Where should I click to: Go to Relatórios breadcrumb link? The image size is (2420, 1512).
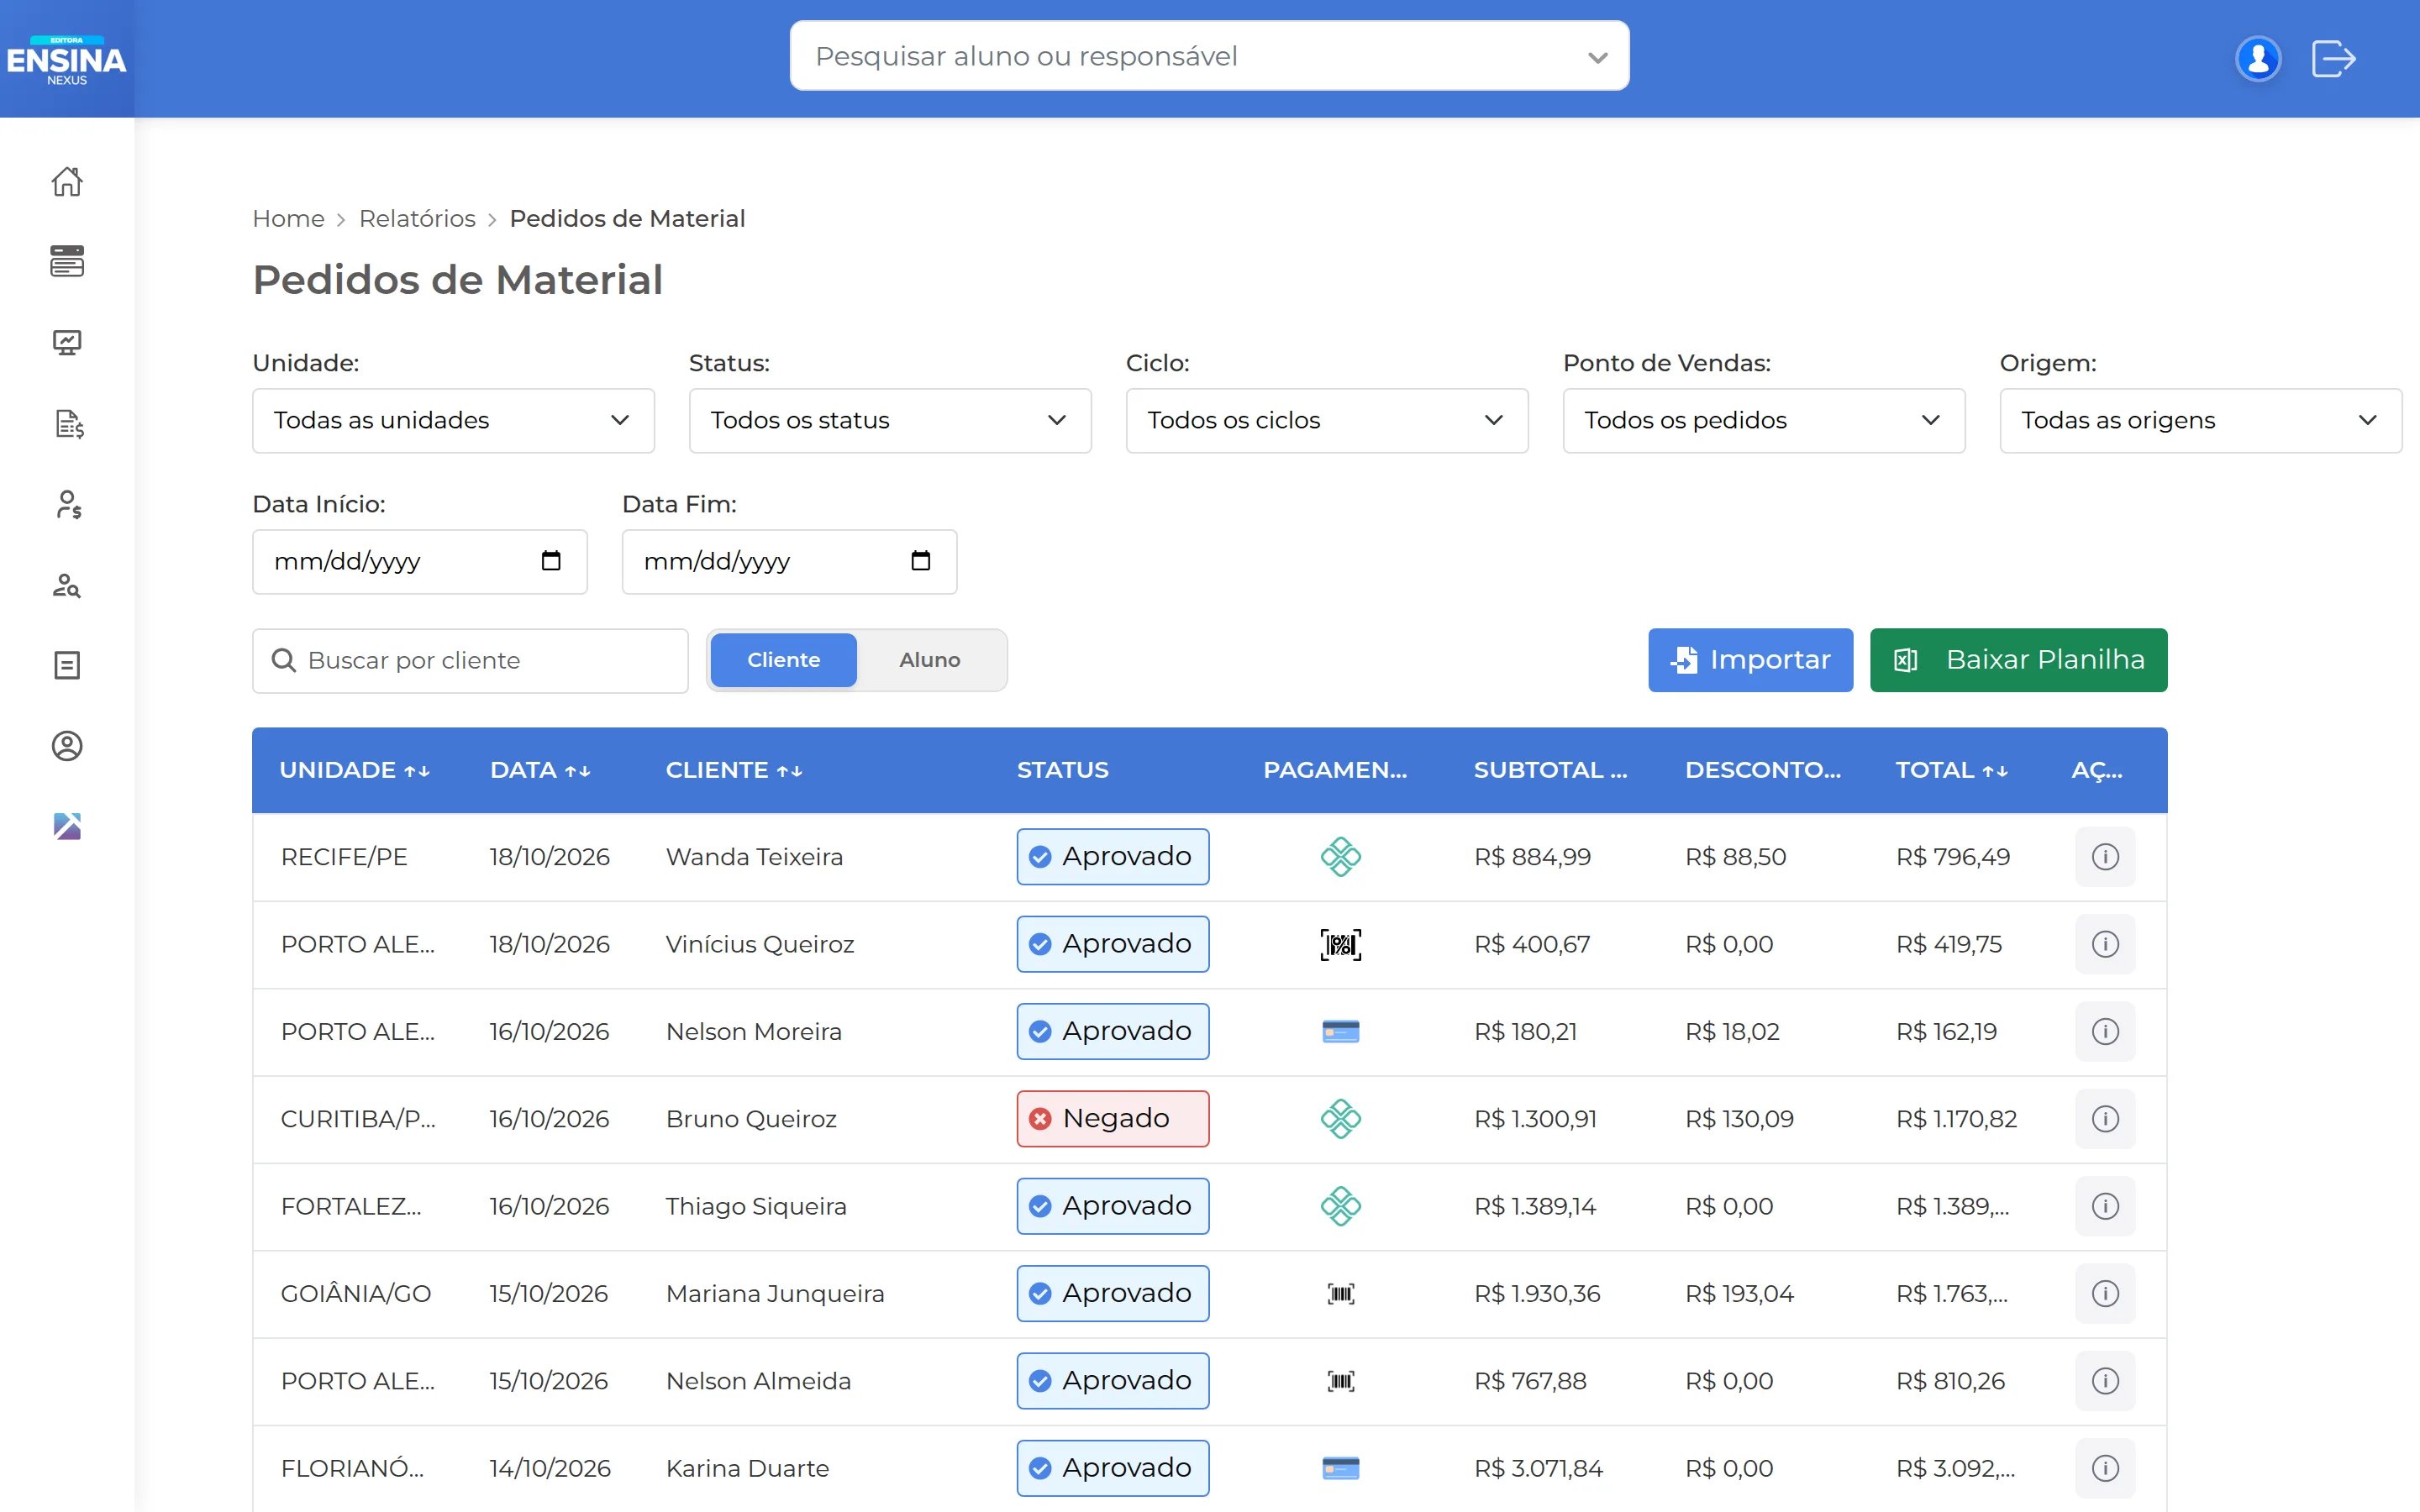click(417, 218)
